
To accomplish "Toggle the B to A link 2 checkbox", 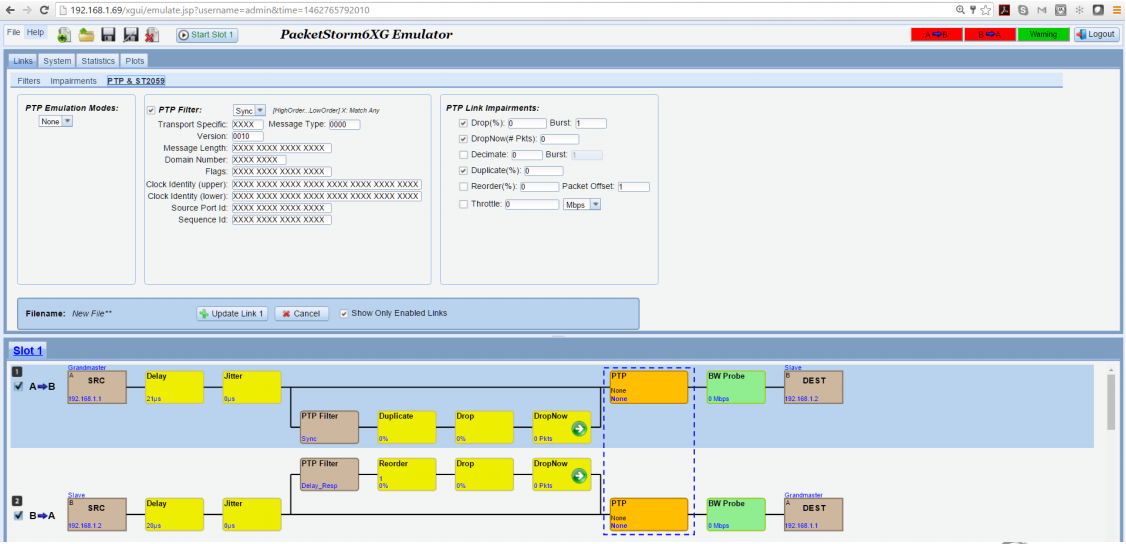I will coord(19,515).
